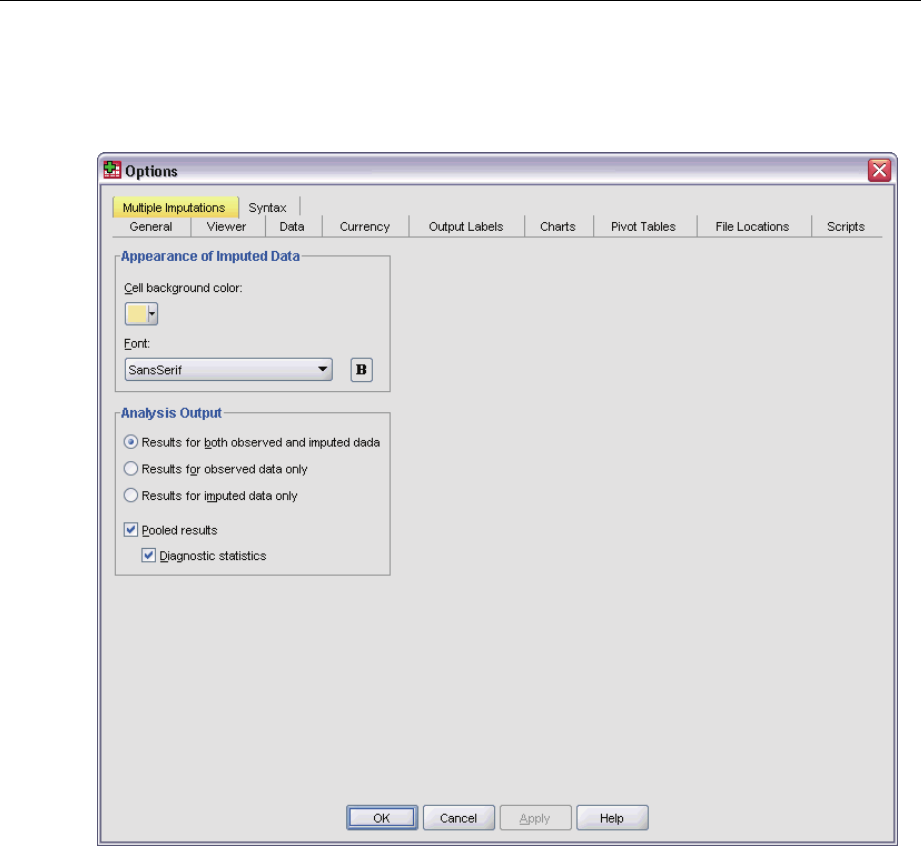This screenshot has width=921, height=846.
Task: Open the Currency tab
Action: (365, 227)
